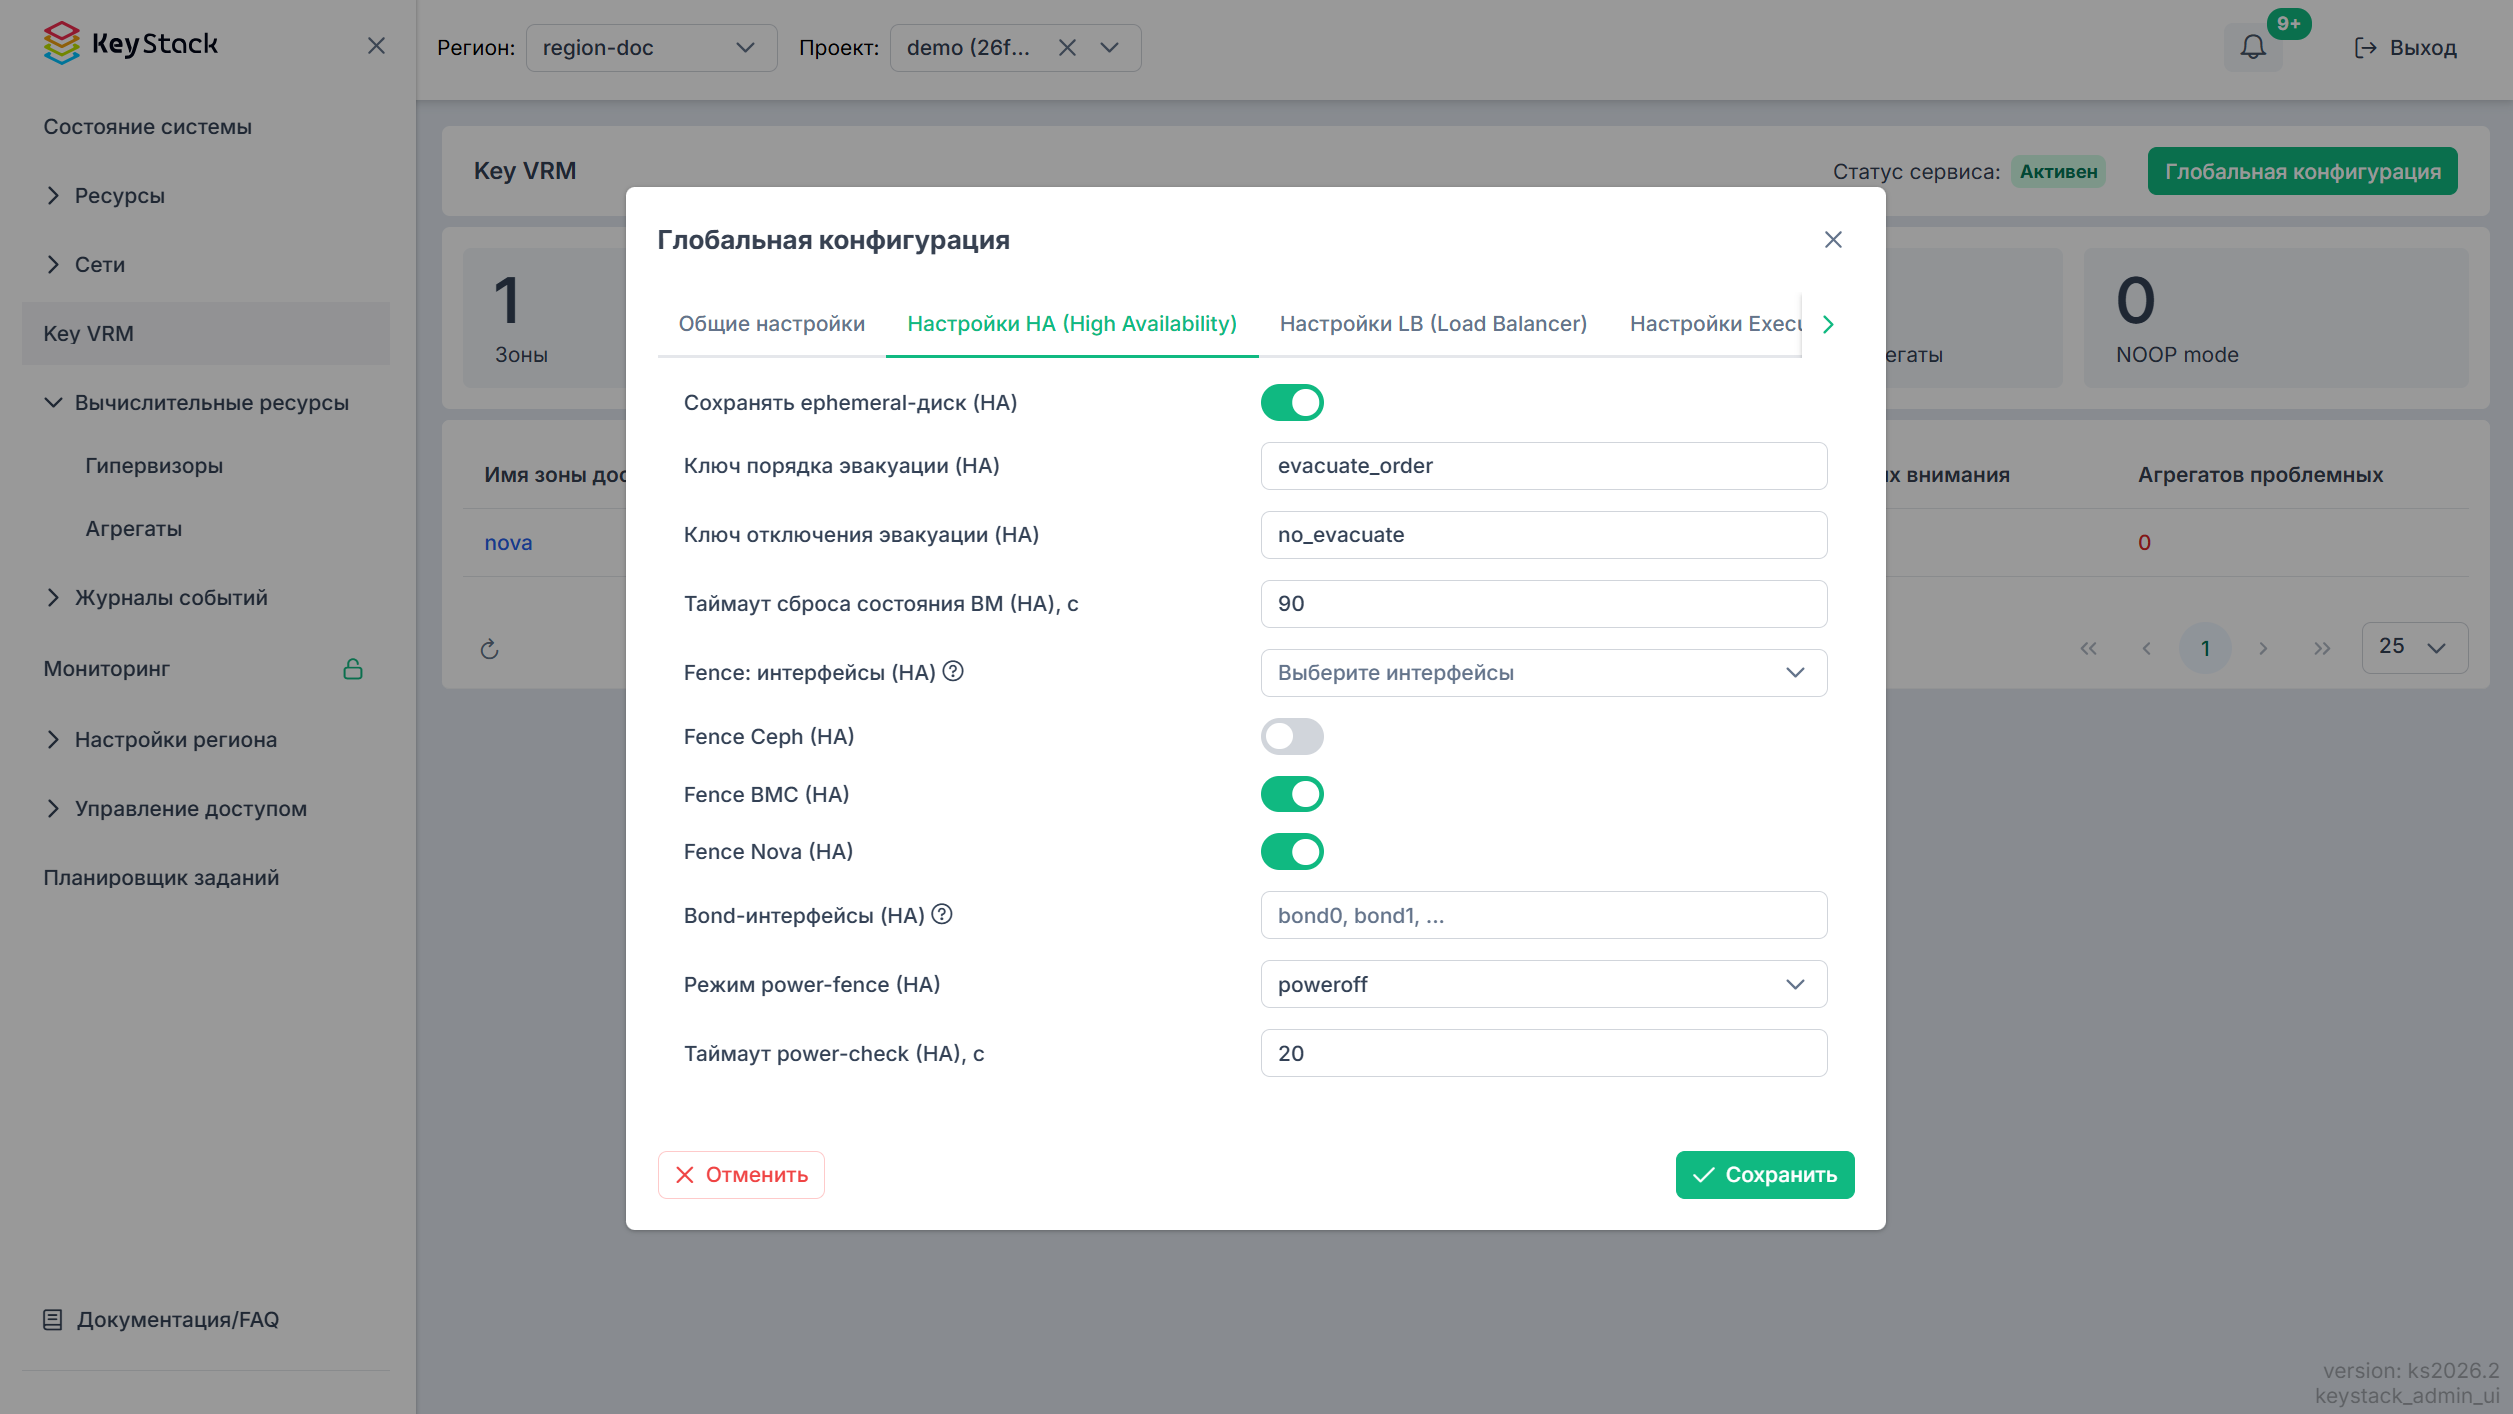
Task: Close the Глобальная конфигурация dialog
Action: click(1833, 240)
